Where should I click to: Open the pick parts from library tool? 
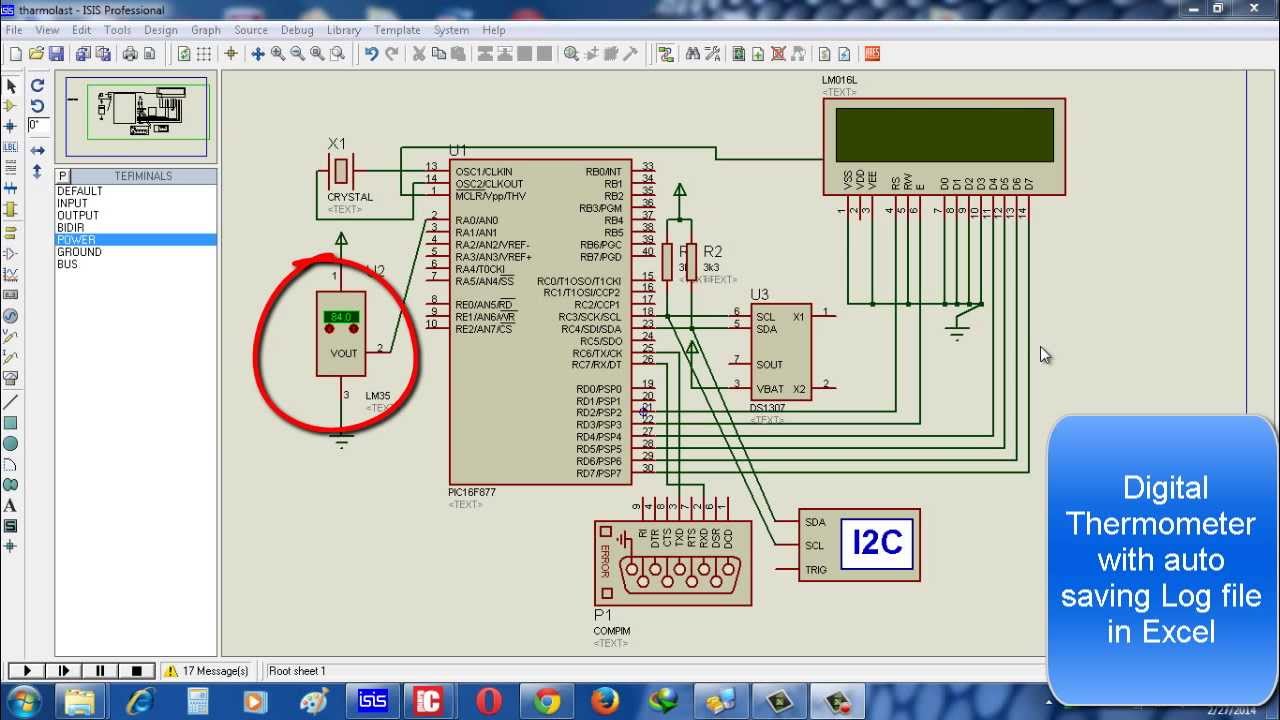pyautogui.click(x=571, y=54)
